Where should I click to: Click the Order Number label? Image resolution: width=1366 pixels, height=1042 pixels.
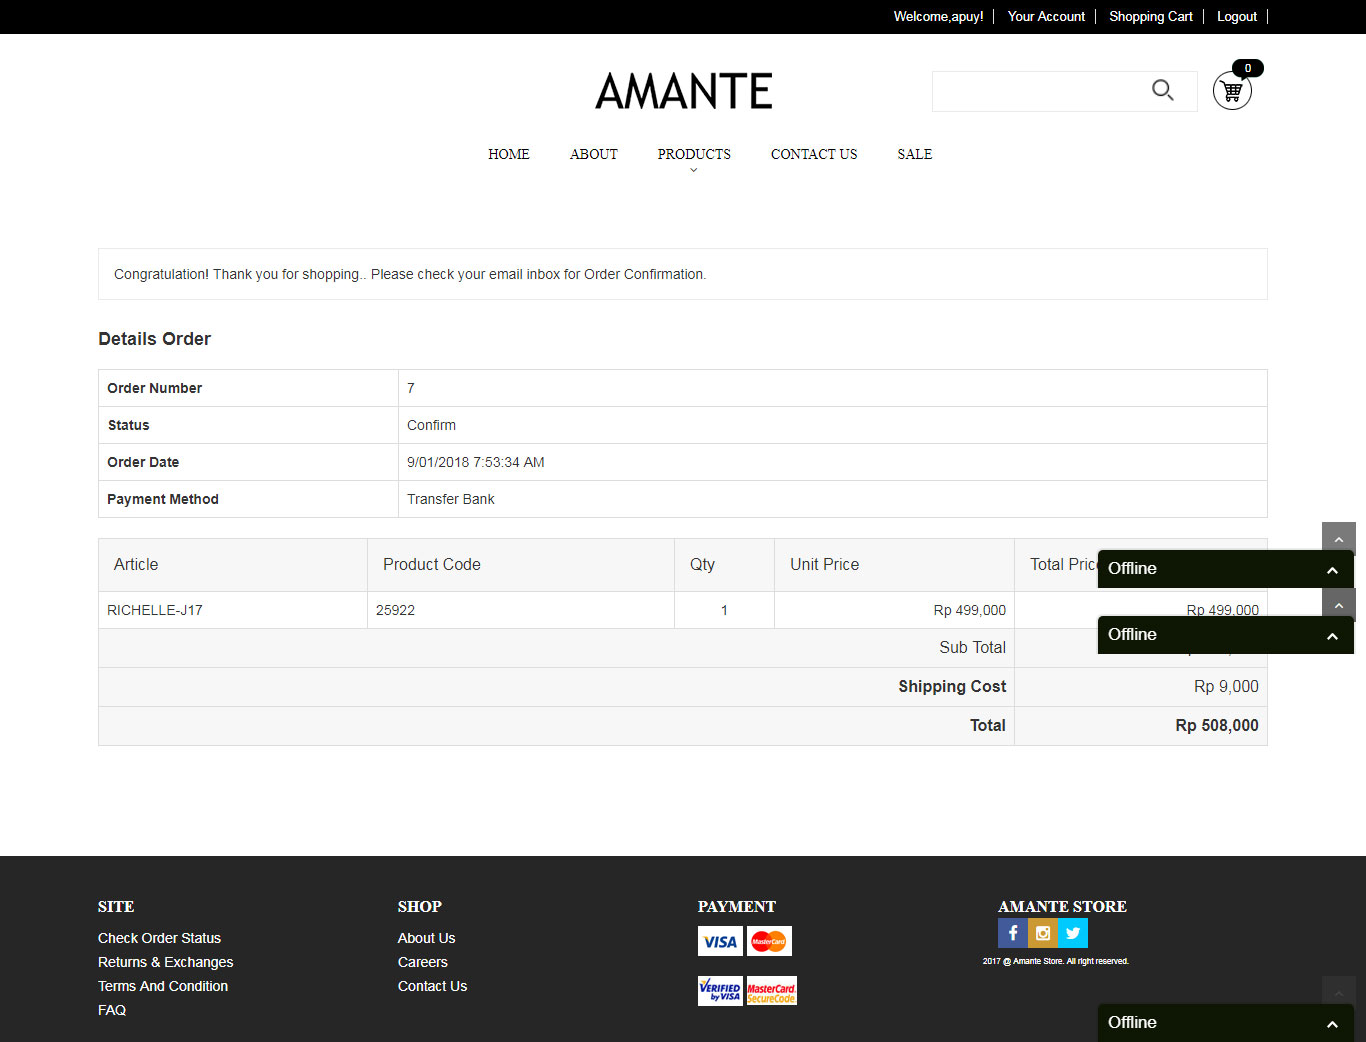pyautogui.click(x=155, y=388)
